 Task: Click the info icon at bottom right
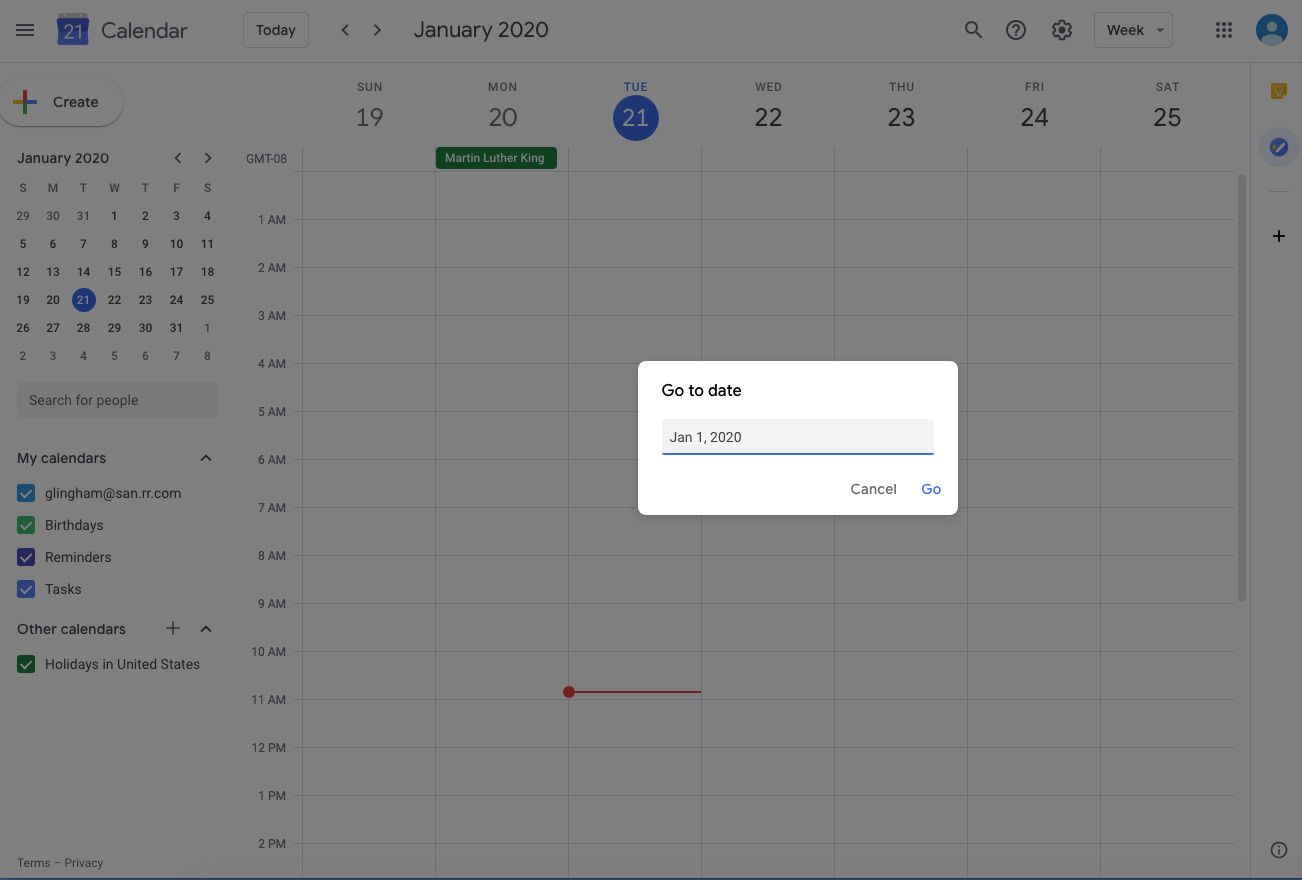point(1278,850)
